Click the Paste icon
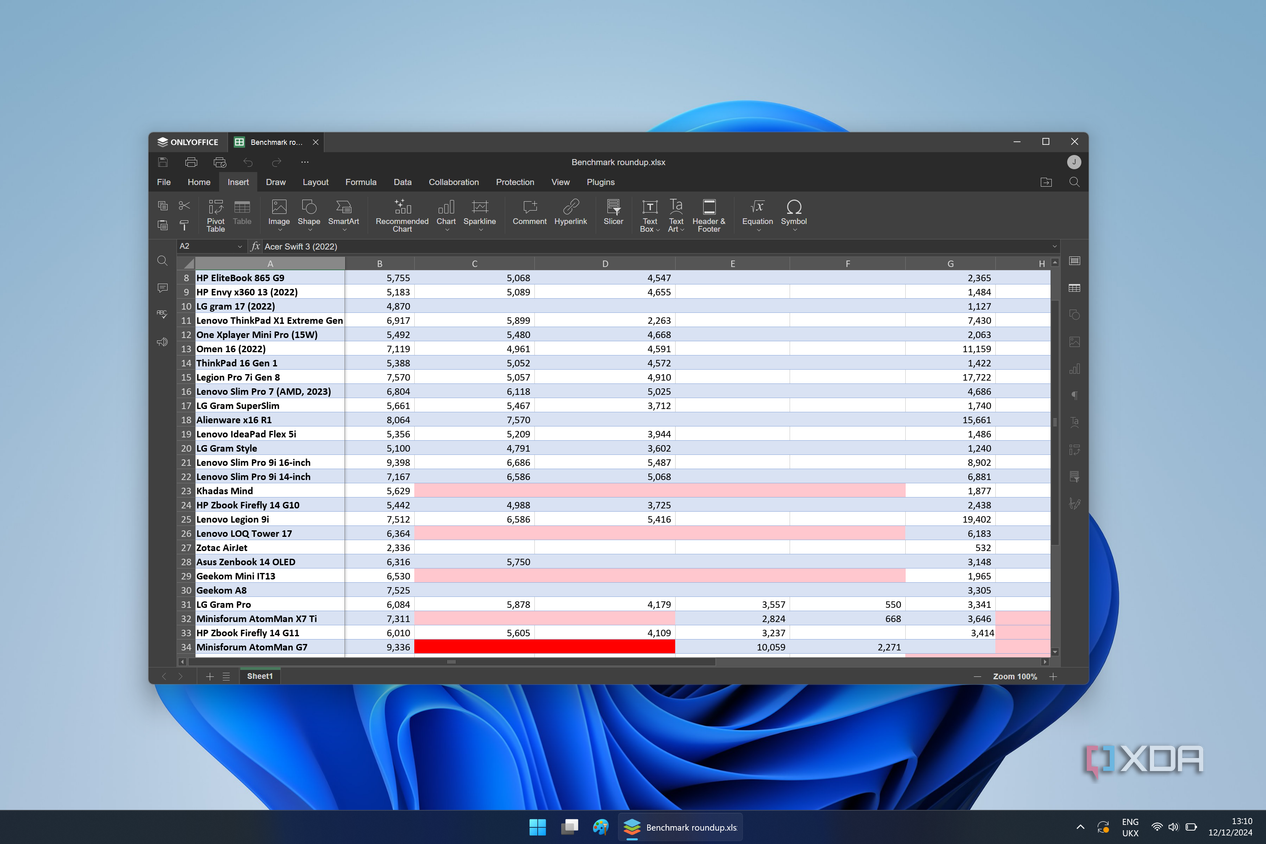Viewport: 1266px width, 844px height. [163, 226]
